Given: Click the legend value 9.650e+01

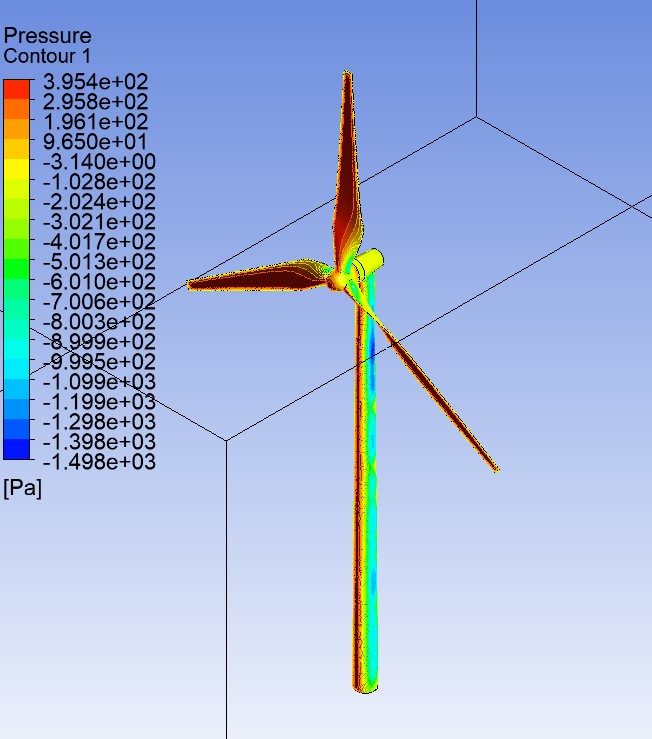Looking at the screenshot, I should coord(95,142).
